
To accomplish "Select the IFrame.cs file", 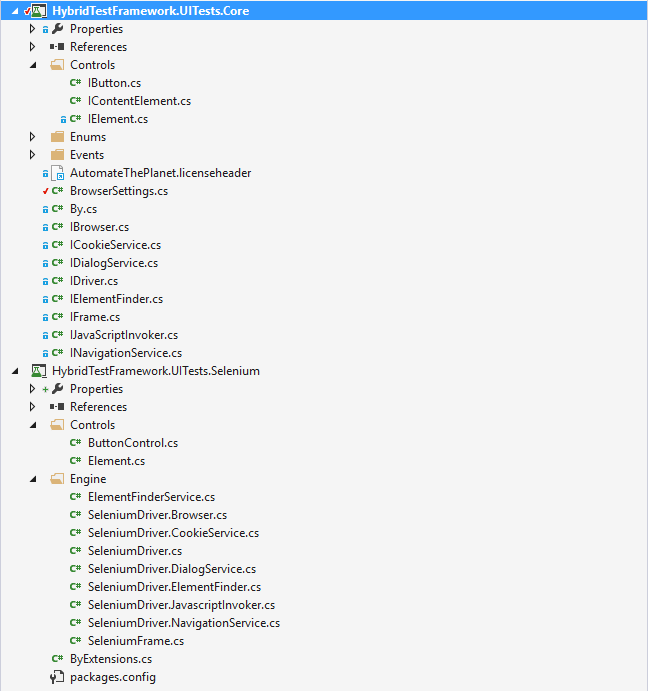I will click(95, 317).
